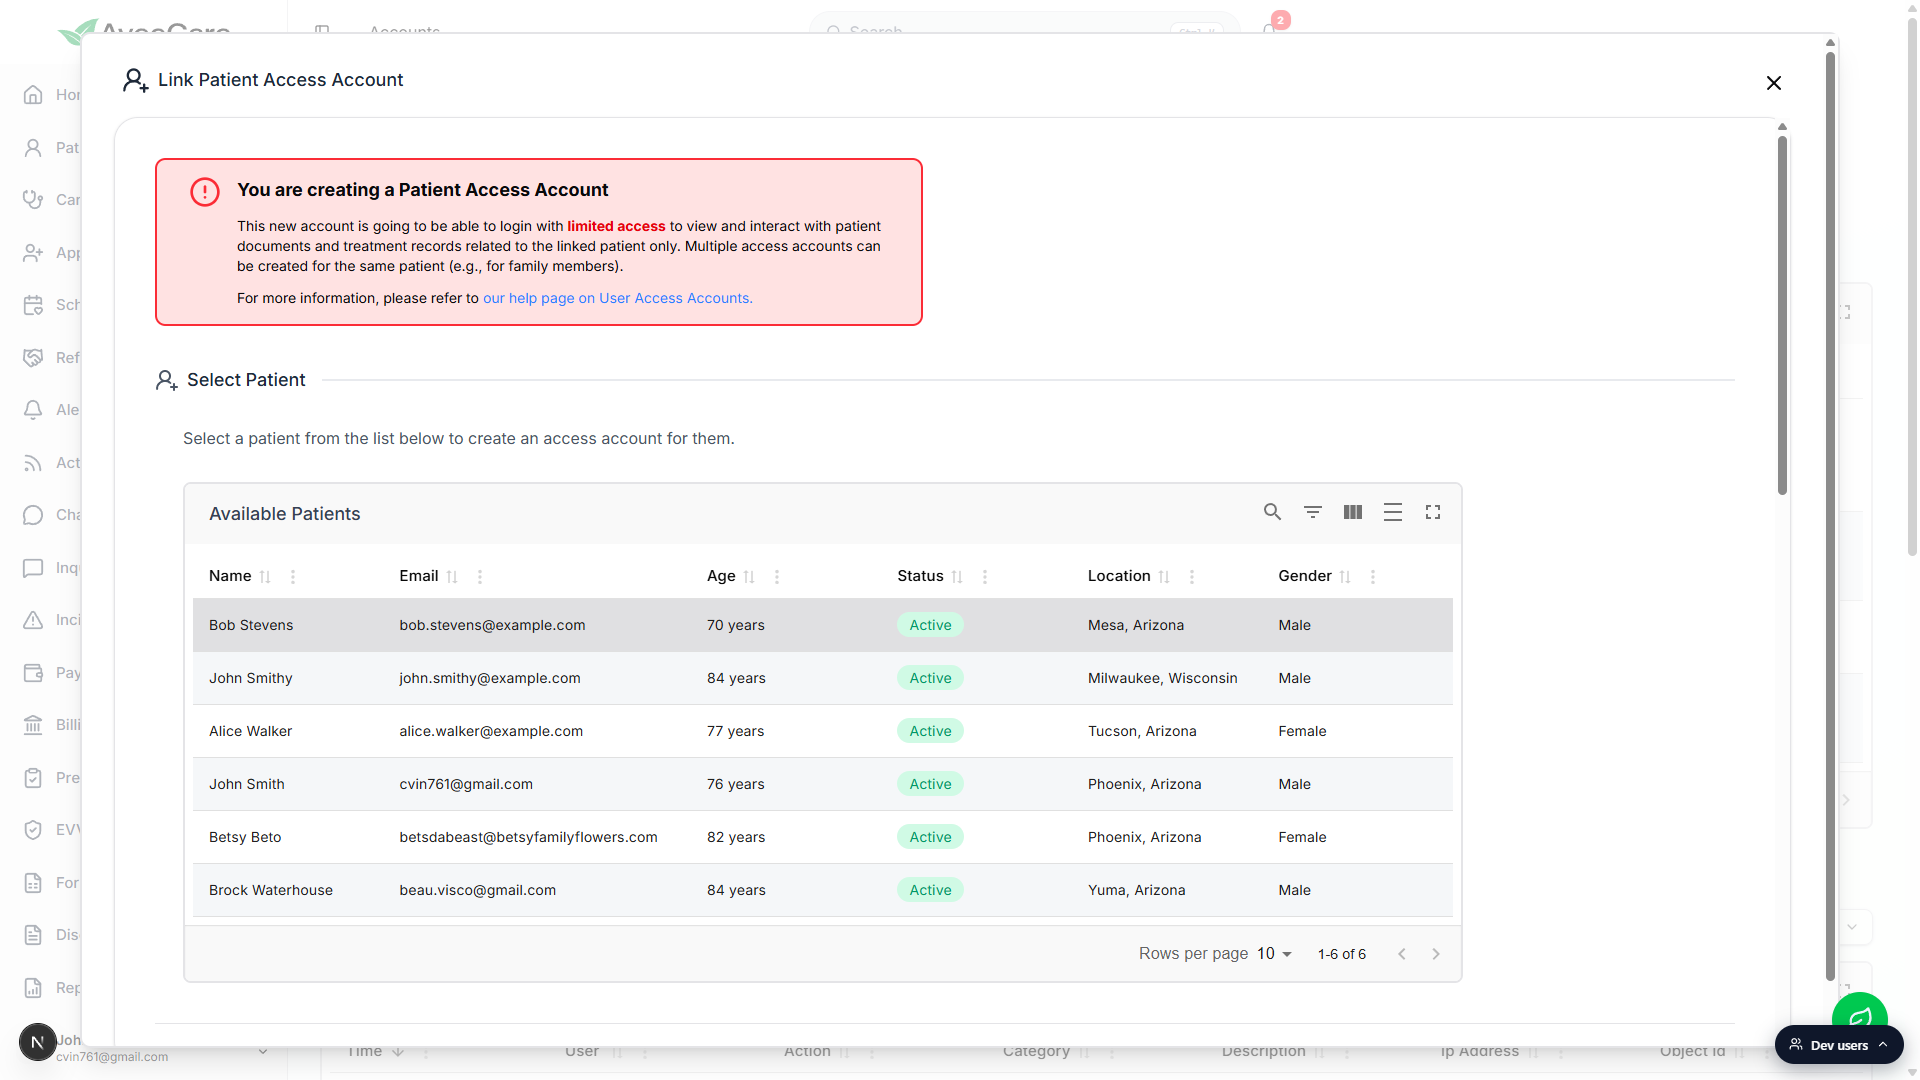1920x1080 pixels.
Task: Click email betsdabeast@betsyfamilyflowers.com
Action: [528, 837]
